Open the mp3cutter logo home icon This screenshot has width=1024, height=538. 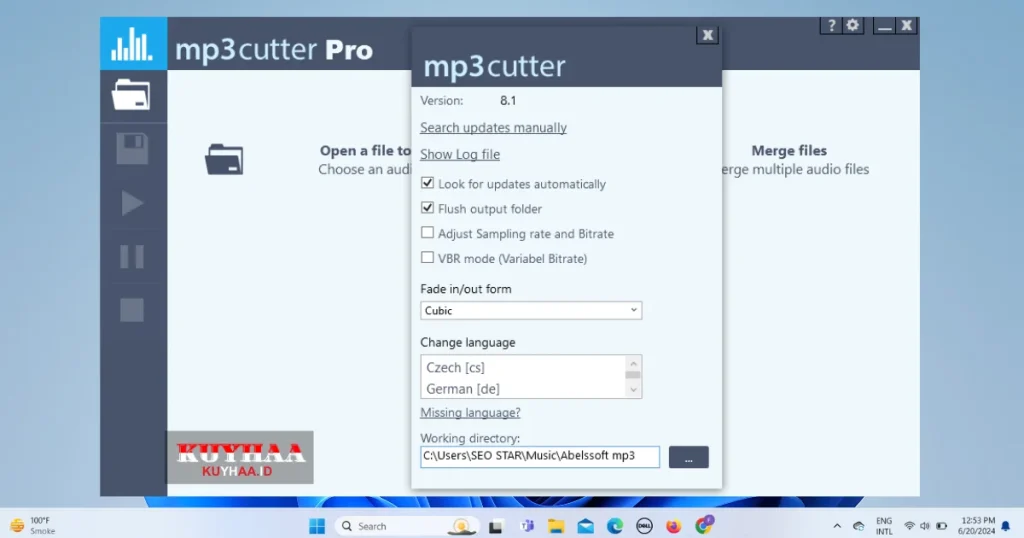[x=133, y=44]
